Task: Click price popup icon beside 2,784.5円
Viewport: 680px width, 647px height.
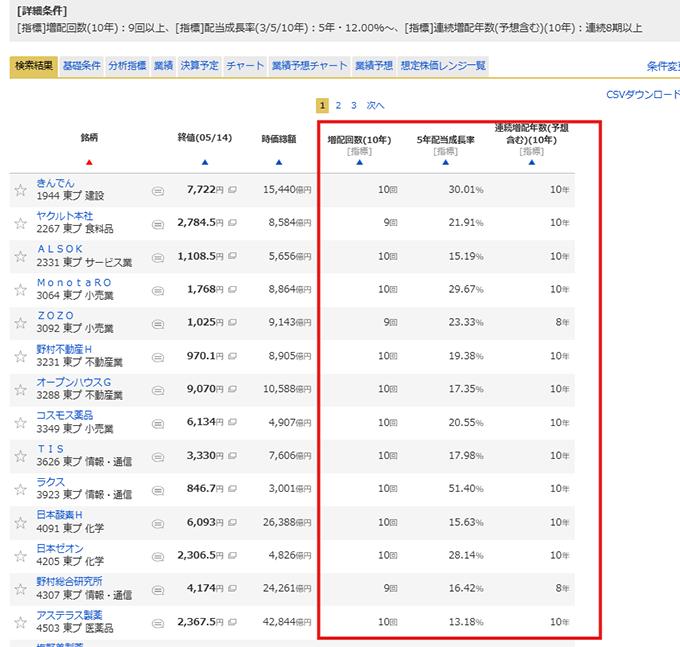Action: [232, 222]
